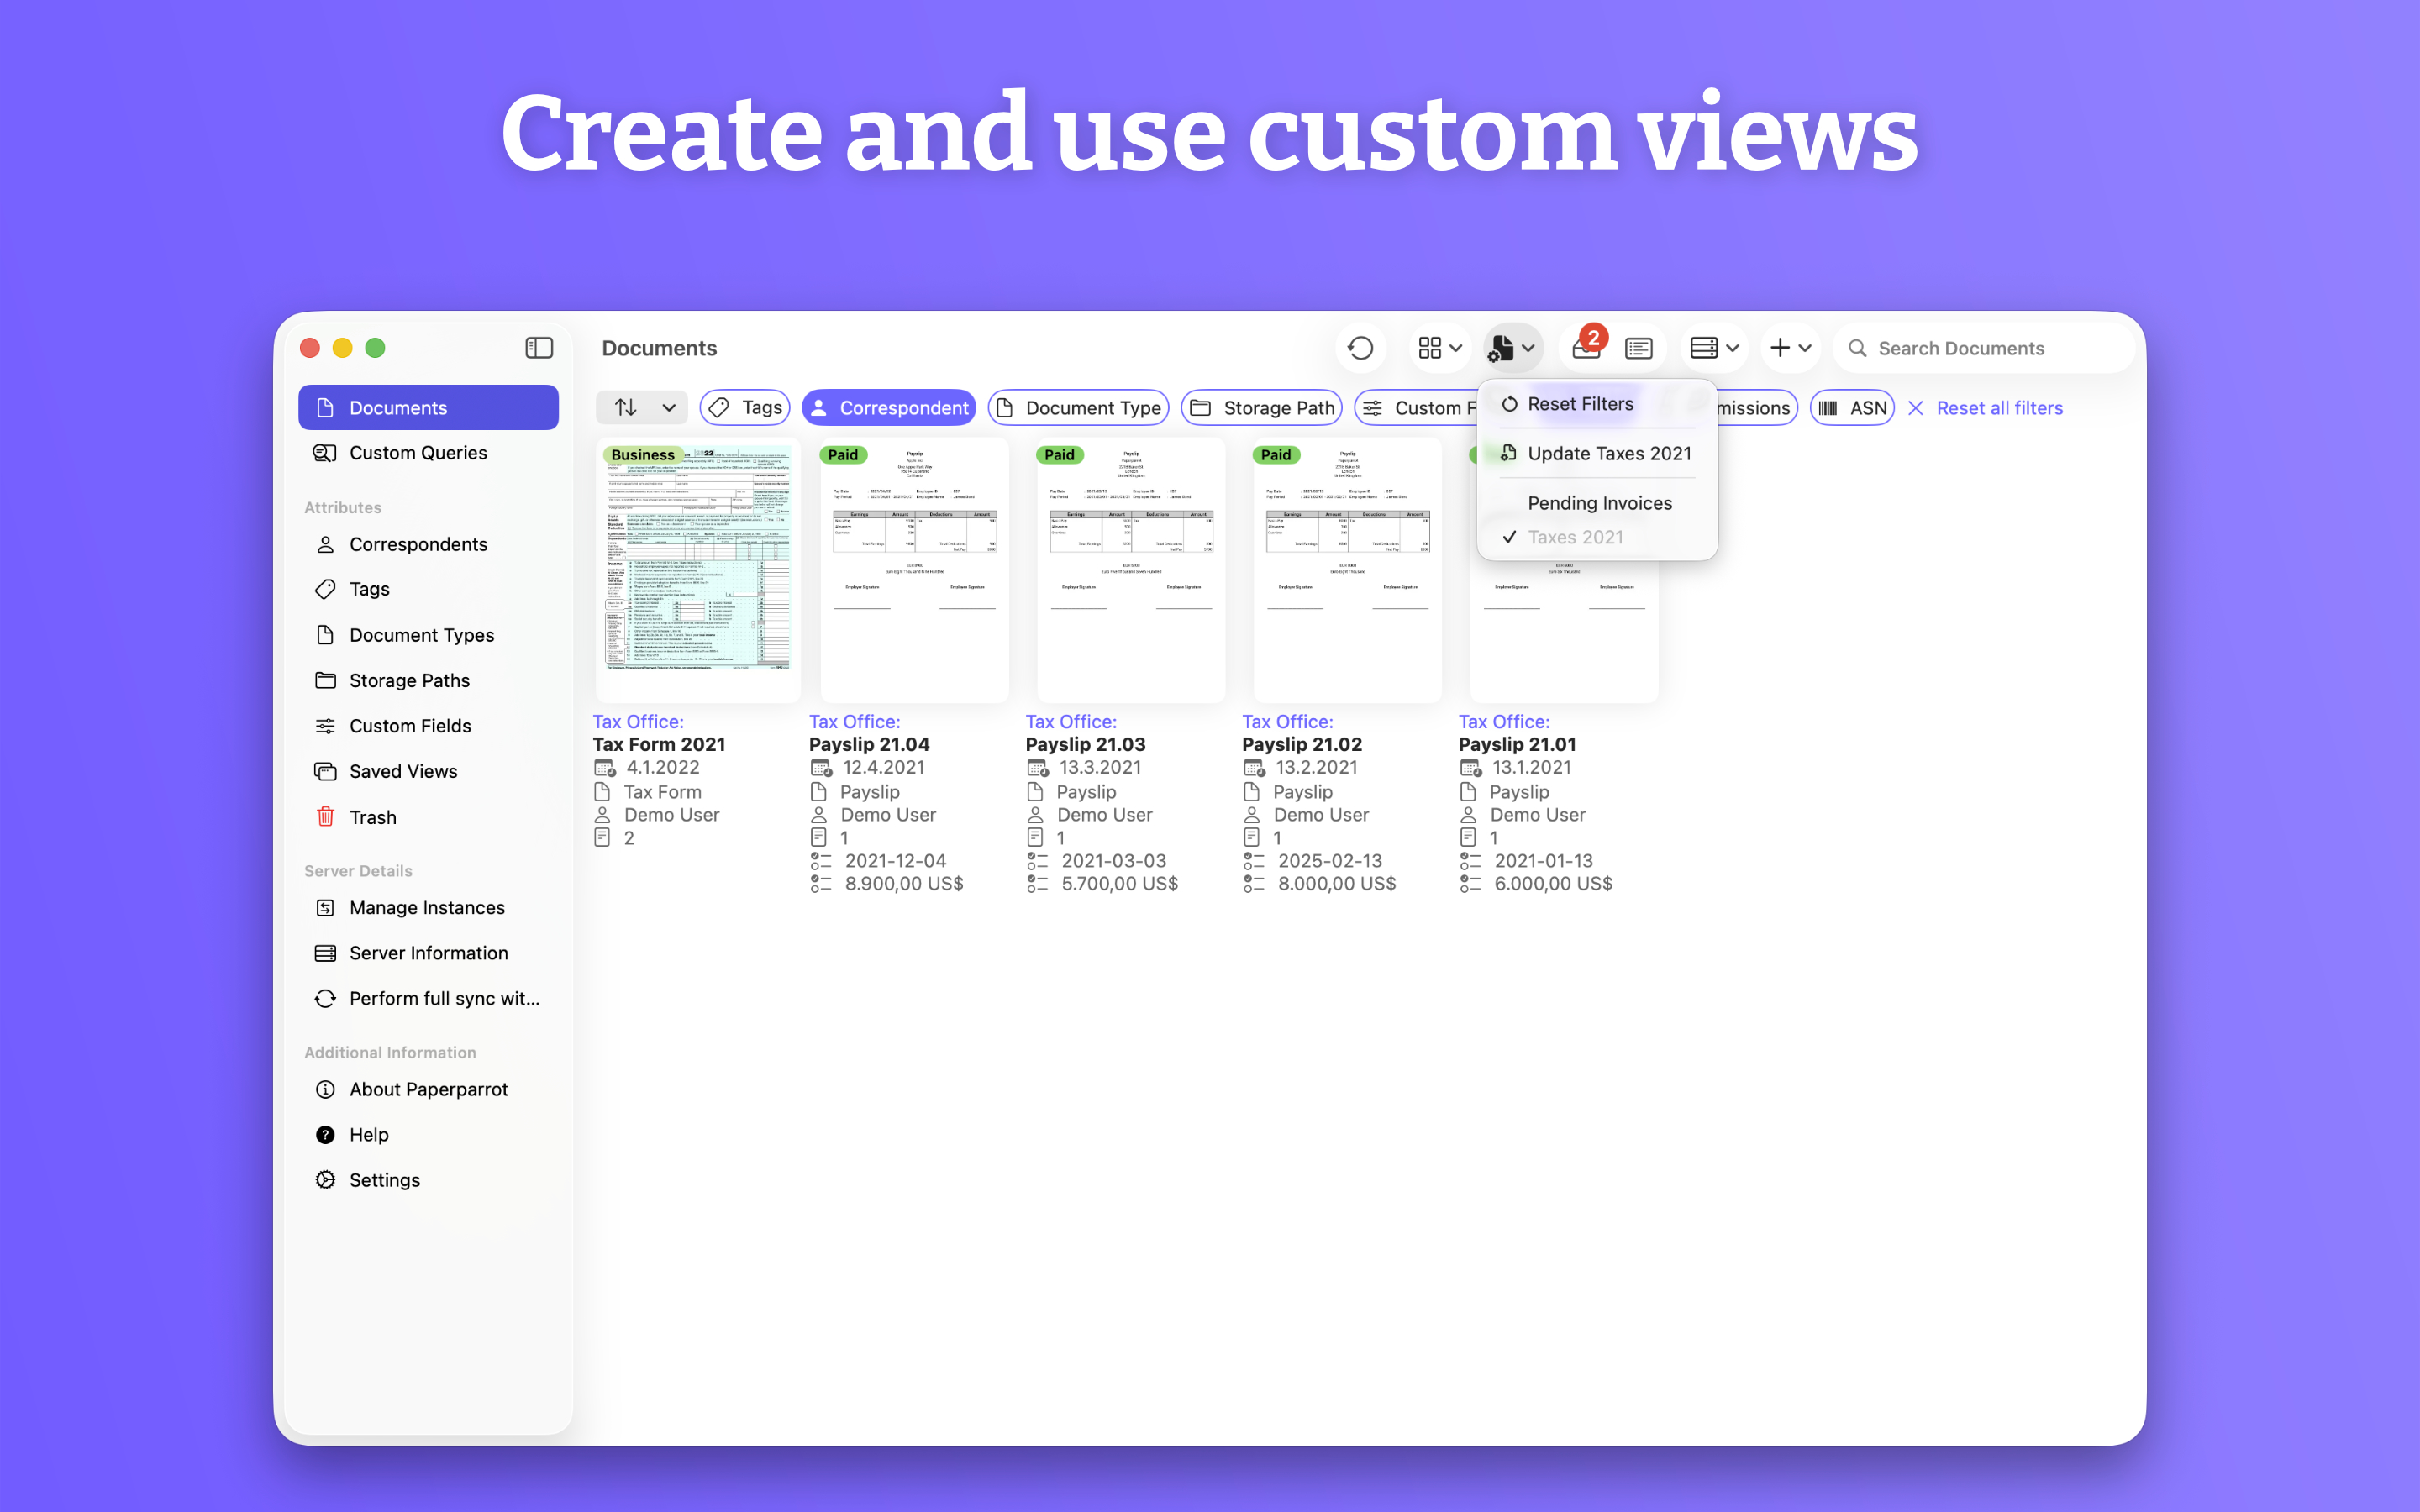This screenshot has height=1512, width=2420.
Task: Select Pending Invoices saved view
Action: click(x=1597, y=503)
